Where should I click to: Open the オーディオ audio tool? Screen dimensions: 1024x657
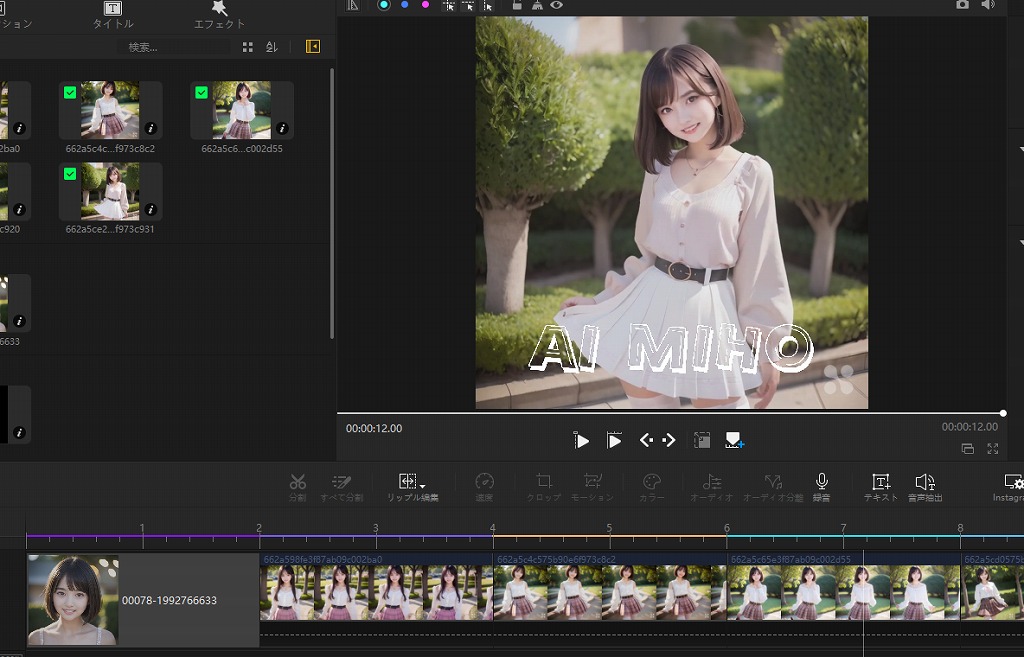tap(711, 487)
